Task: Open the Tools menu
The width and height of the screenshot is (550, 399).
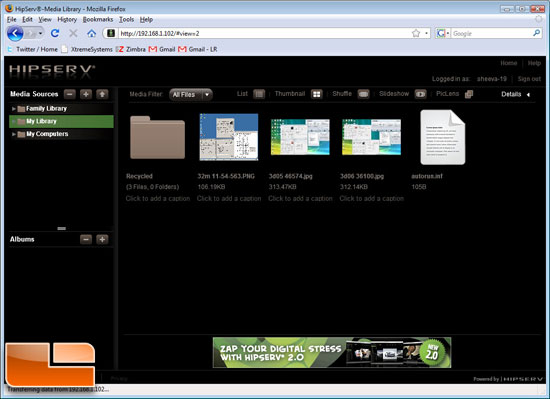Action: pyautogui.click(x=126, y=20)
